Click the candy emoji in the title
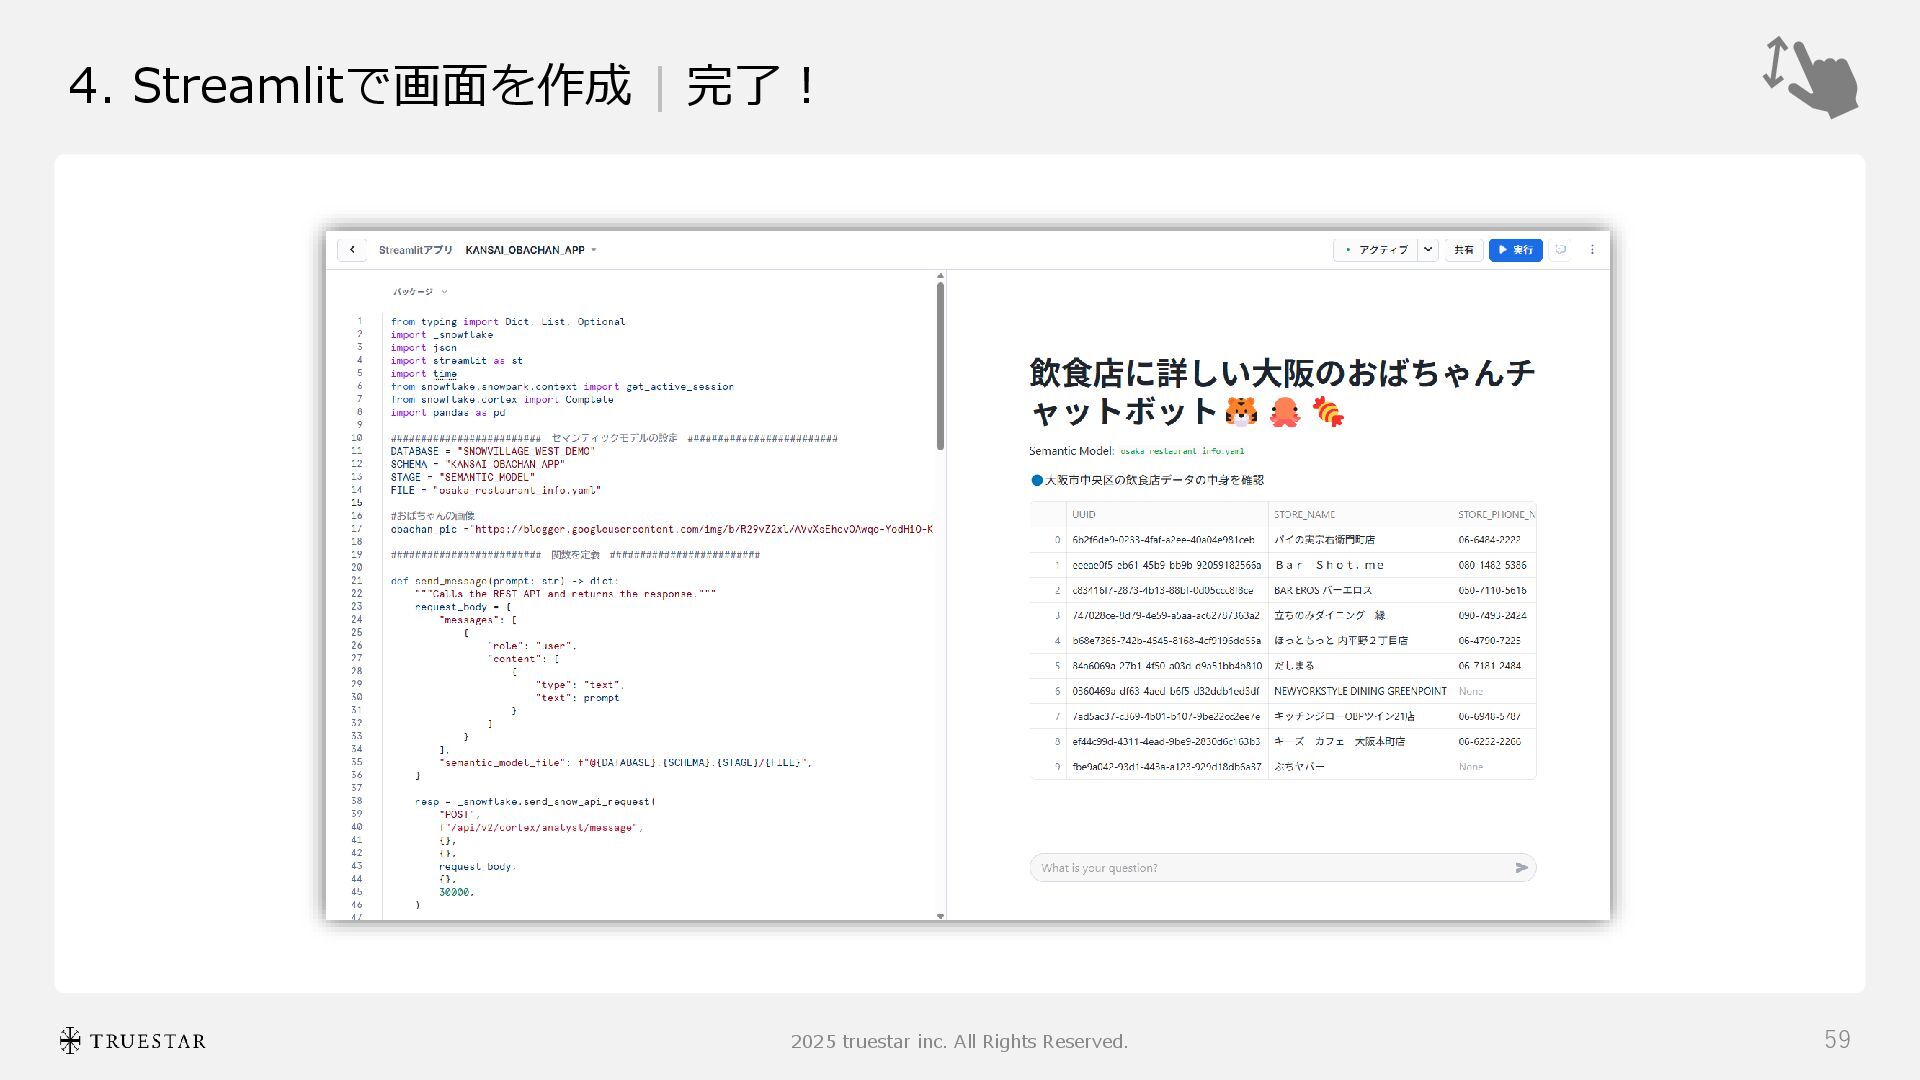Image resolution: width=1920 pixels, height=1080 pixels. (1328, 411)
